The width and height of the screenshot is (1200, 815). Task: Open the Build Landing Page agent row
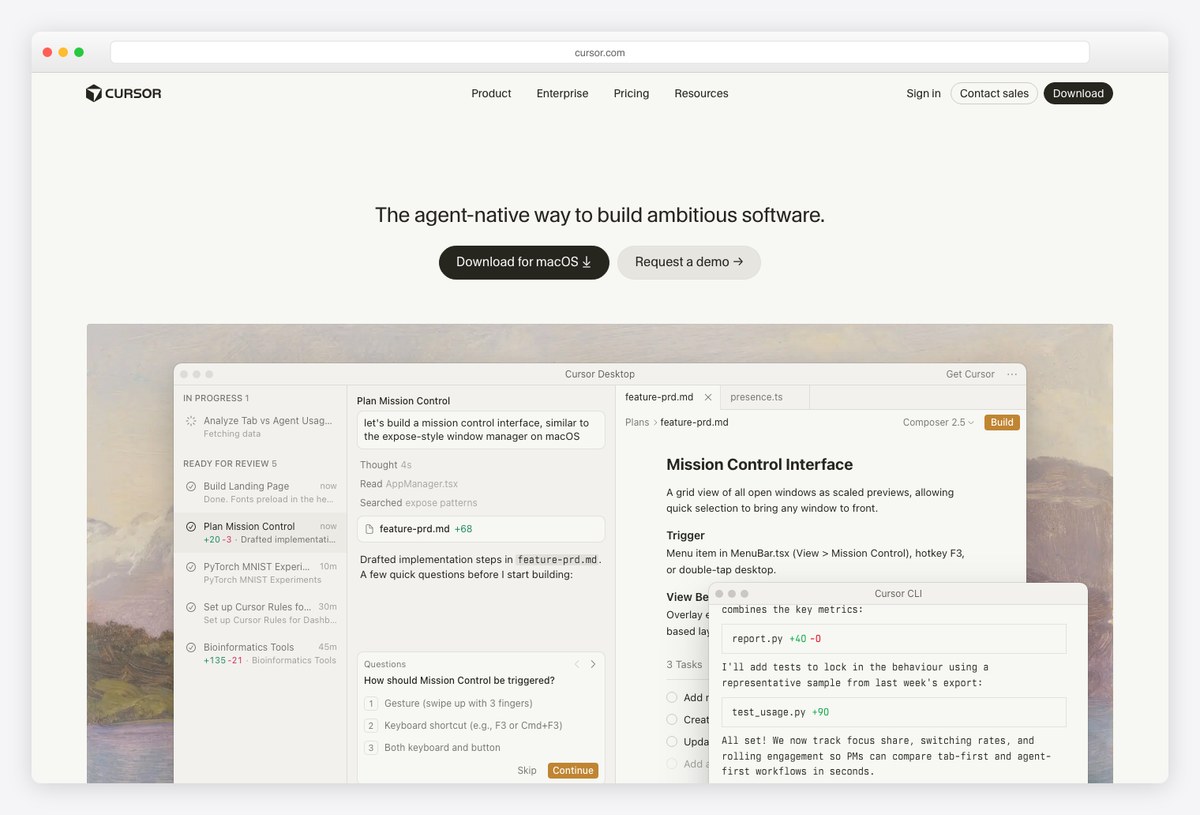[260, 492]
